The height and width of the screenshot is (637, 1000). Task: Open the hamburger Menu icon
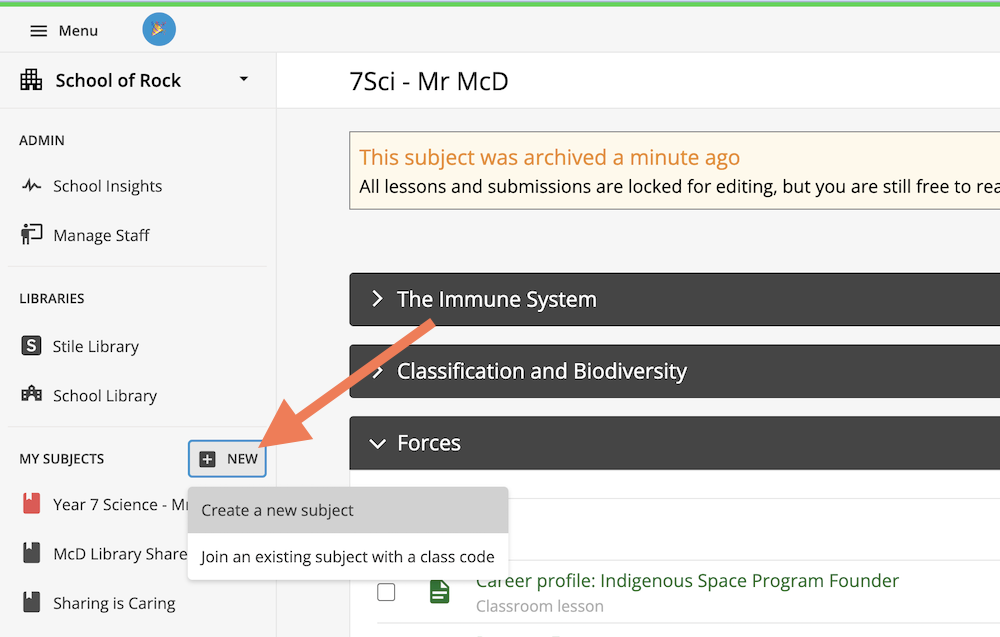38,31
